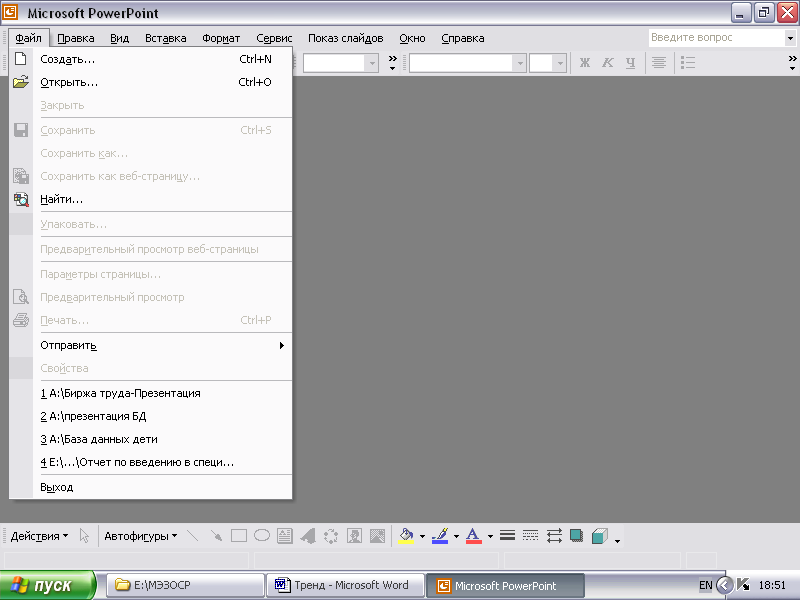Click the Line Color brush icon
800x600 pixels.
pyautogui.click(x=440, y=536)
